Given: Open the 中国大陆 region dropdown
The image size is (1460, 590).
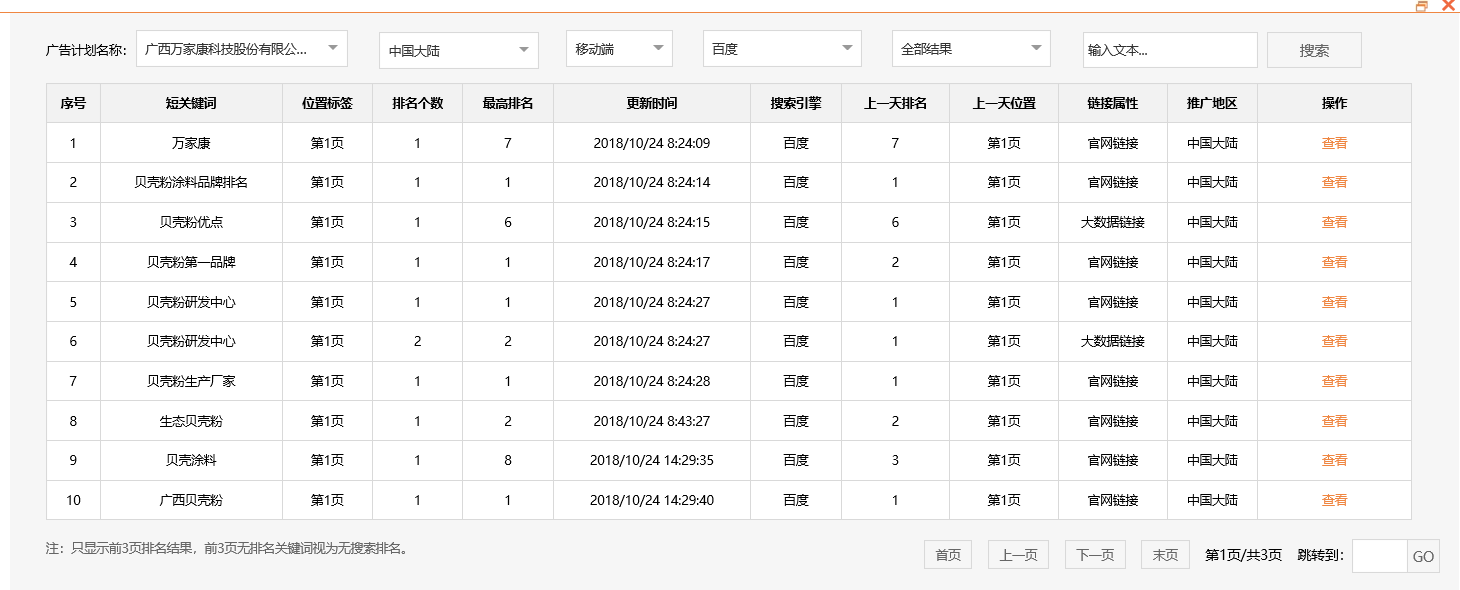Looking at the screenshot, I should (x=458, y=48).
